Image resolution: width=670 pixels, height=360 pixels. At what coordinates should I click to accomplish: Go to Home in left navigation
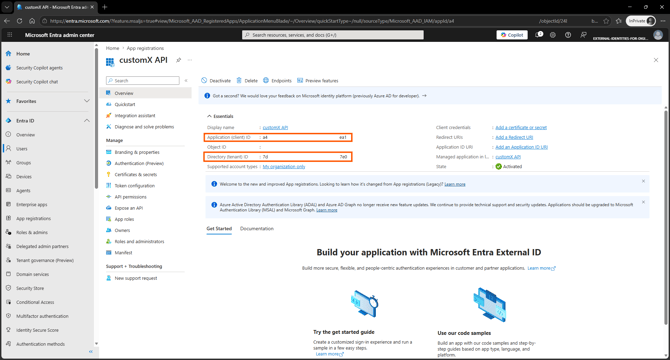[23, 54]
